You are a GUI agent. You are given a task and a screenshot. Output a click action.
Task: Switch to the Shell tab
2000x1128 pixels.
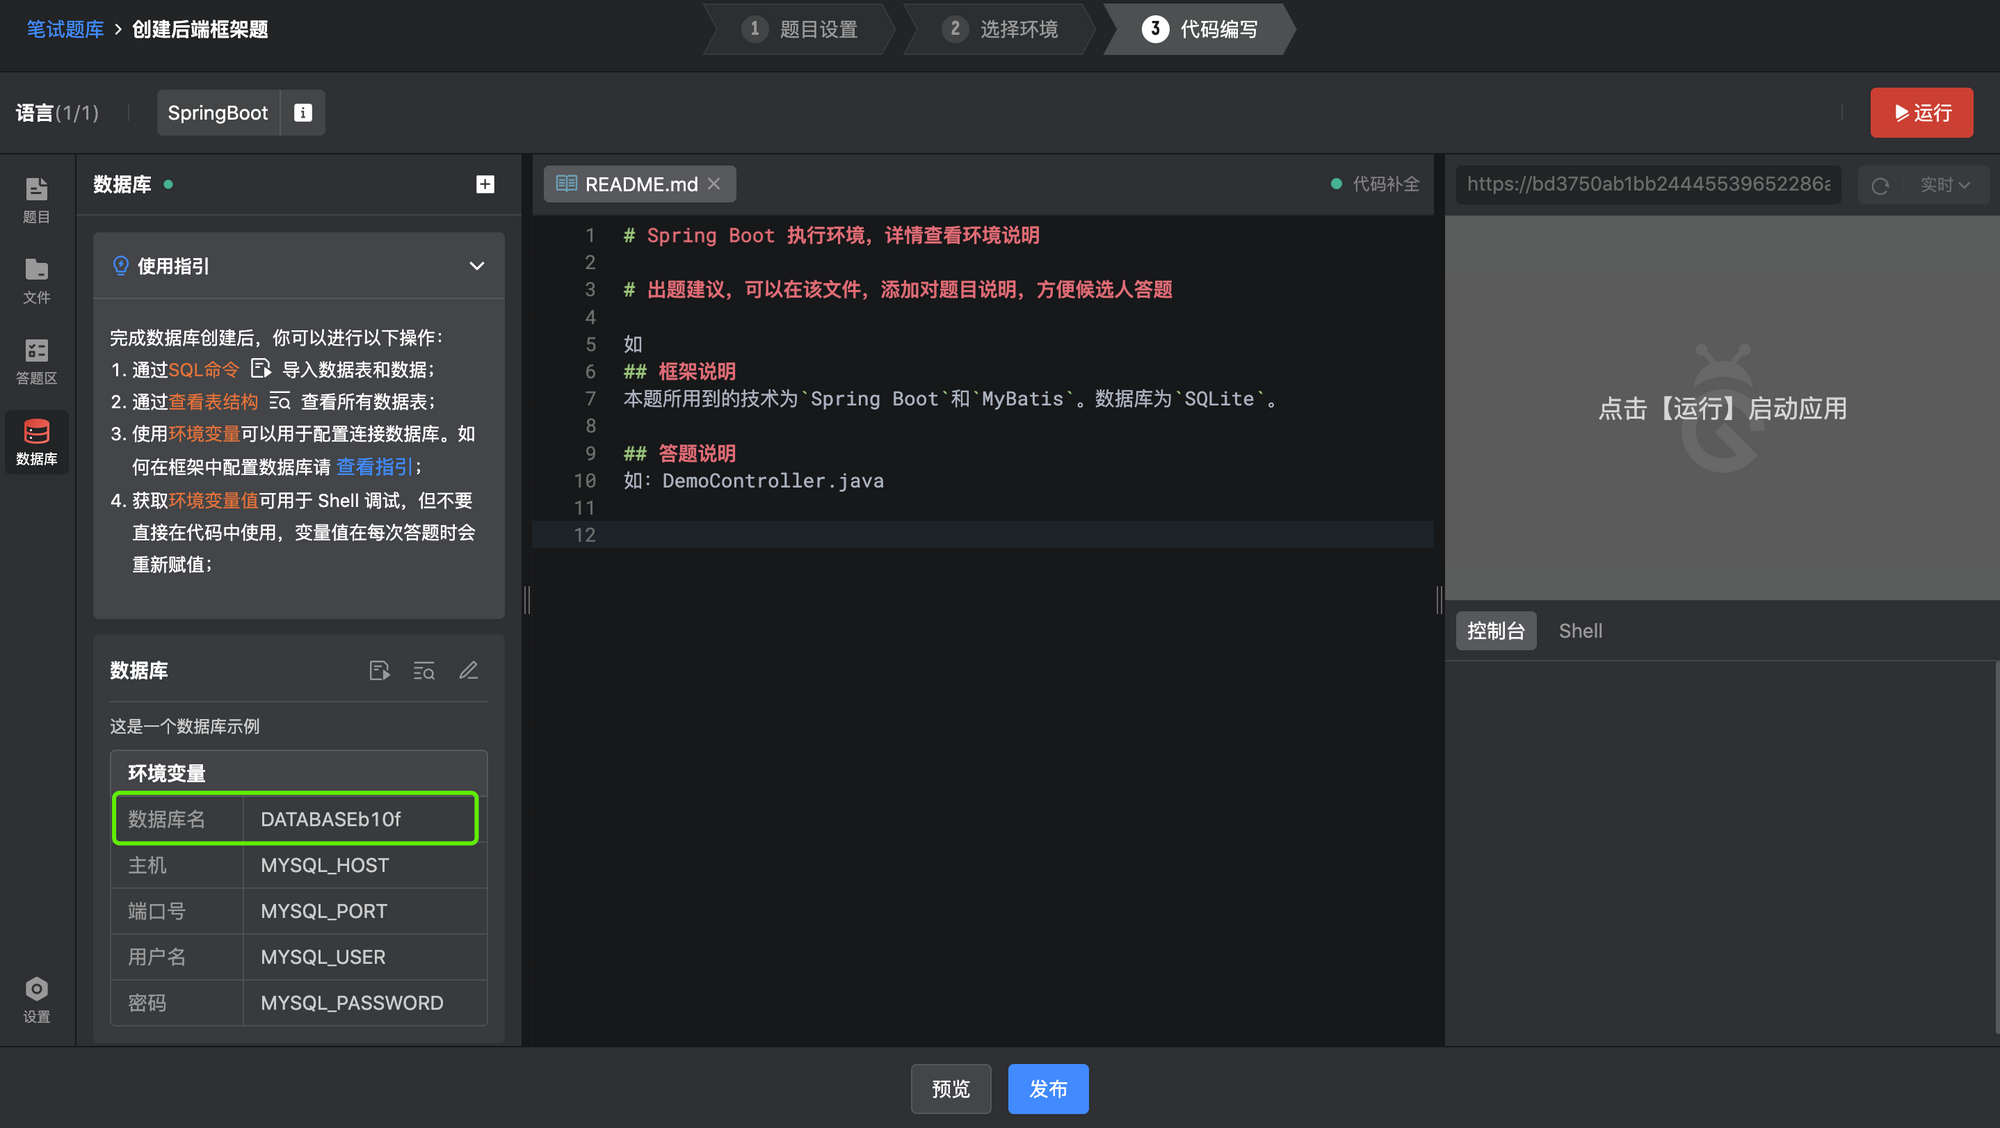1580,631
